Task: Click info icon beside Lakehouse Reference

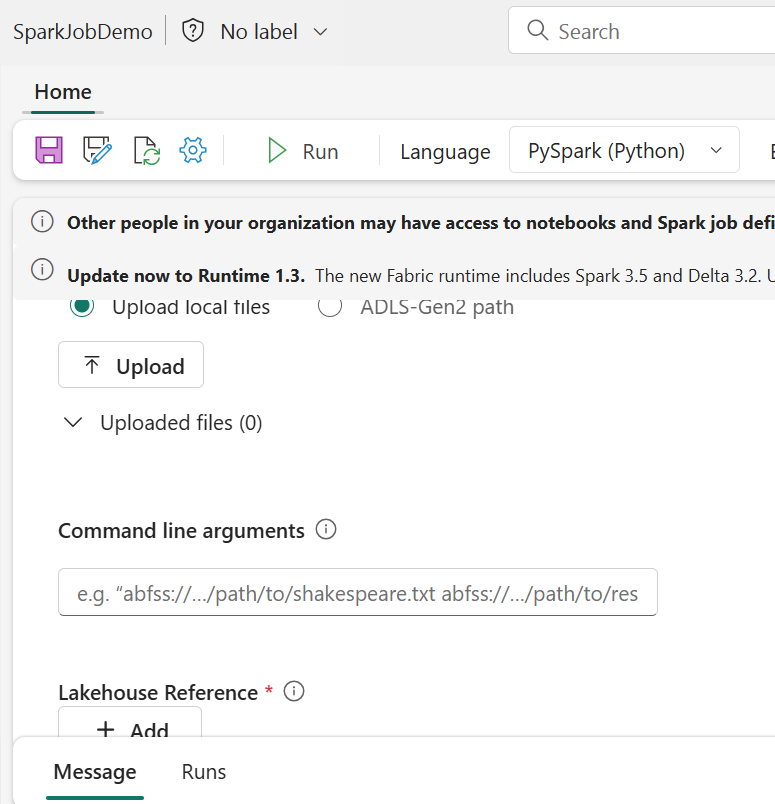Action: pos(294,691)
